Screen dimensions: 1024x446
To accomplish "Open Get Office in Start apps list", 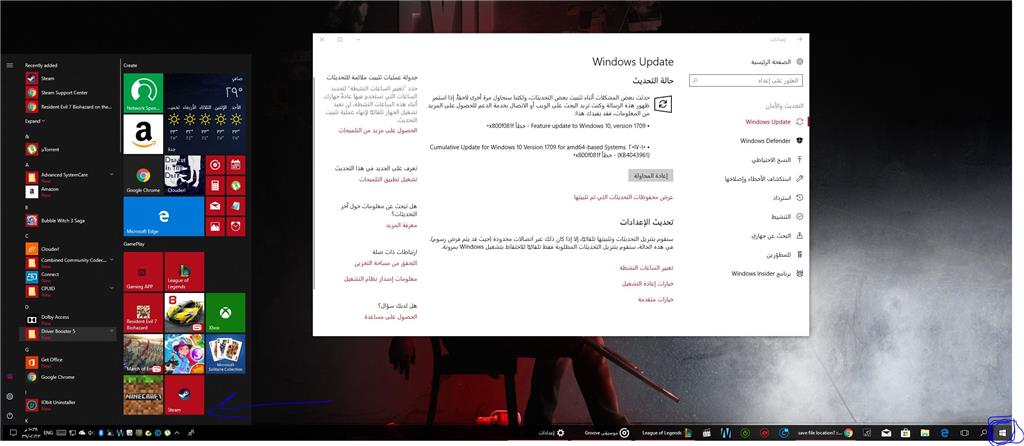I will [68, 361].
